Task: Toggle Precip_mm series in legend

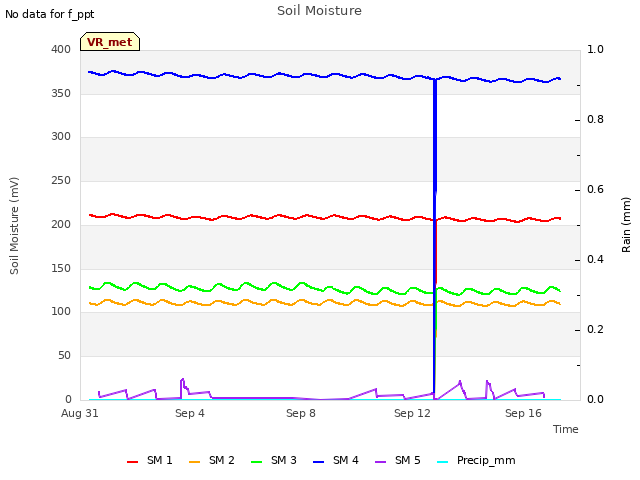Action: (476, 460)
